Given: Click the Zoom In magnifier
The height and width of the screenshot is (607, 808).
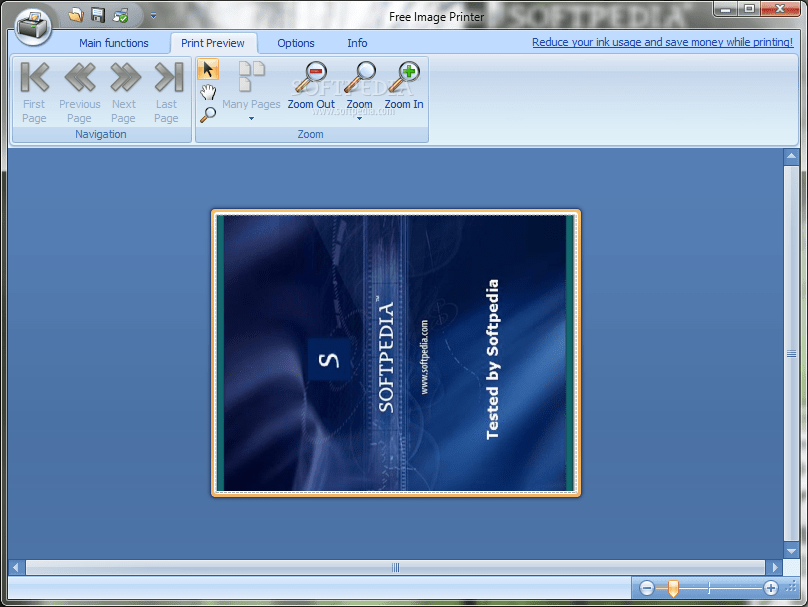Looking at the screenshot, I should pos(404,86).
